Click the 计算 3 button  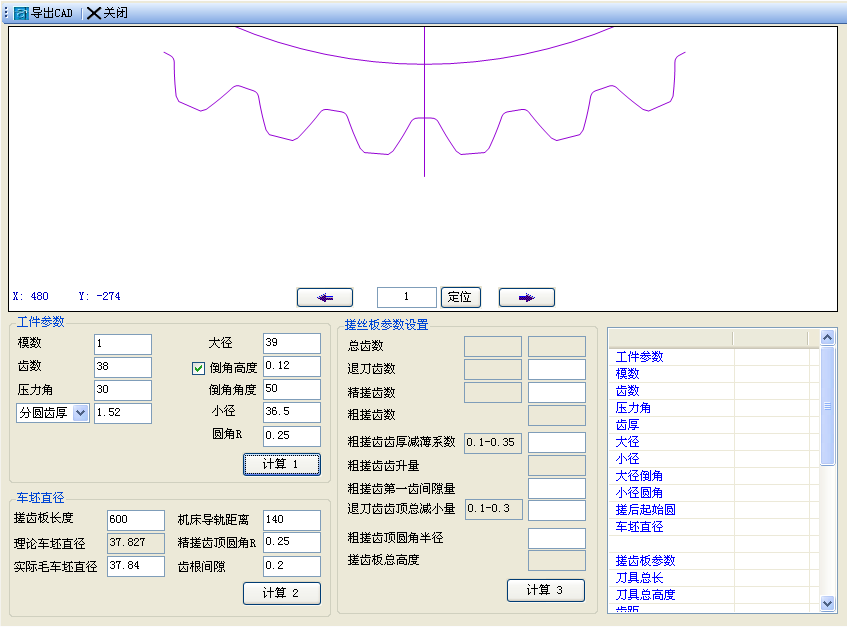(x=545, y=590)
